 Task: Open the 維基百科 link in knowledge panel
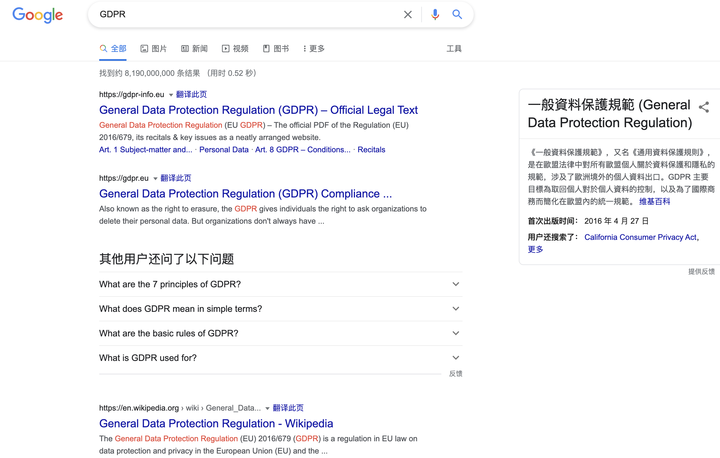(655, 202)
